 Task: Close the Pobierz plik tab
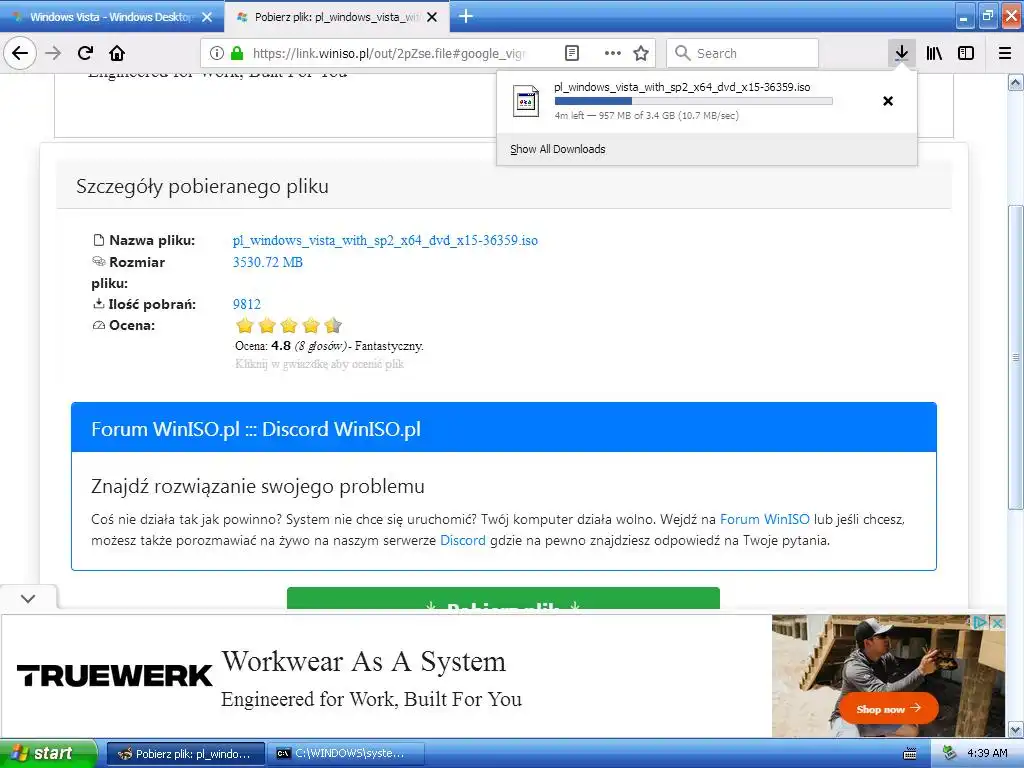[x=432, y=17]
